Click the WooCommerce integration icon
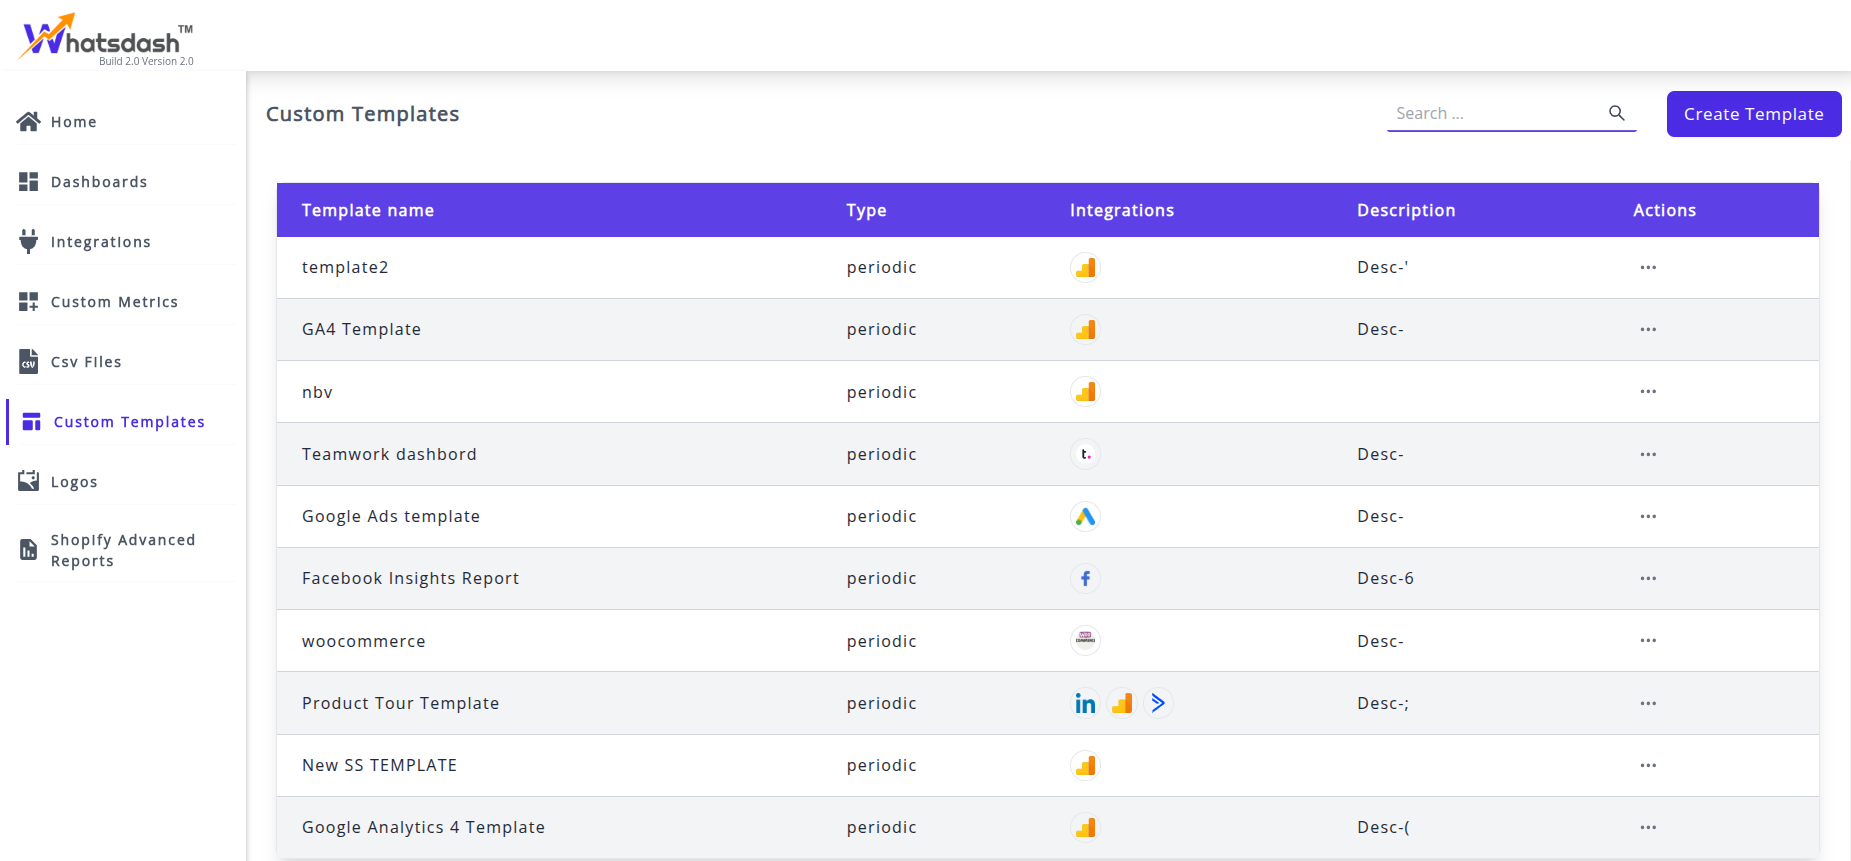The height and width of the screenshot is (861, 1851). click(1085, 641)
